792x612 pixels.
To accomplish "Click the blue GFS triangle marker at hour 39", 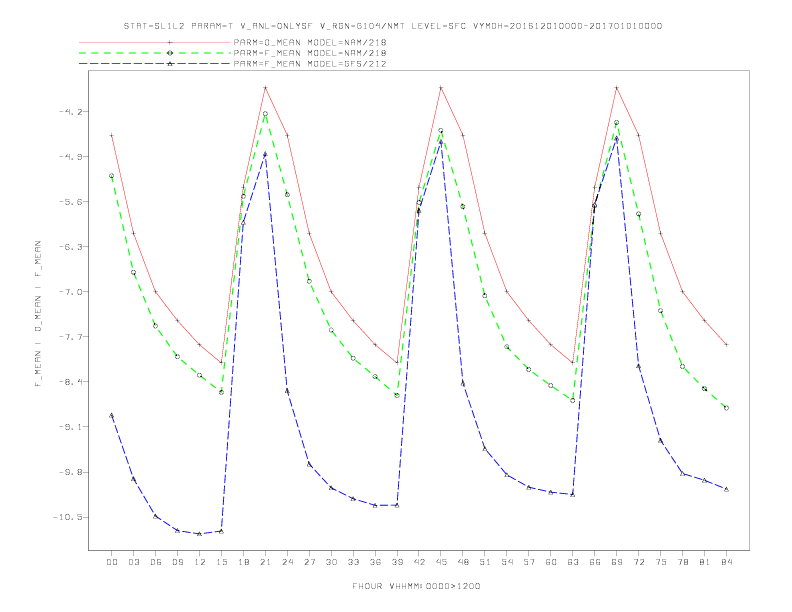I will 397,505.
